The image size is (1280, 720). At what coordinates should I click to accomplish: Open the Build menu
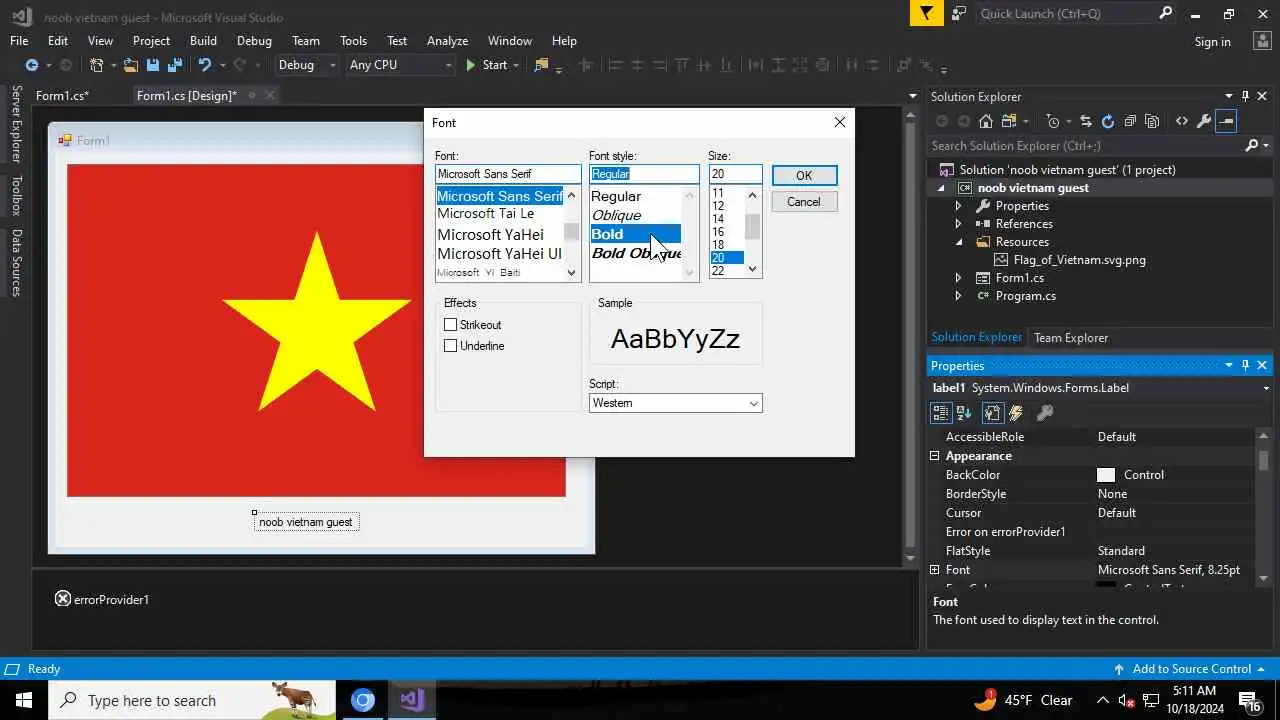pyautogui.click(x=203, y=41)
